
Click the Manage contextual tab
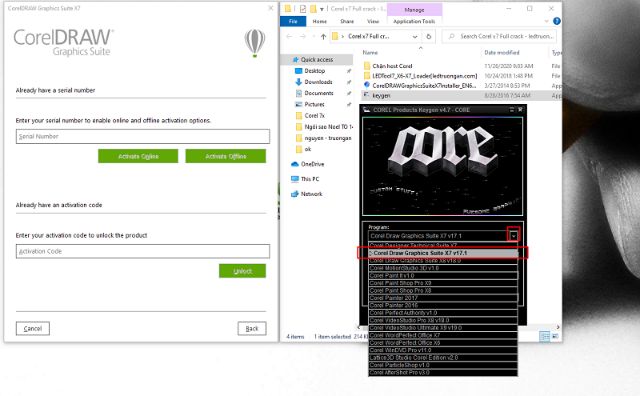[x=414, y=9]
